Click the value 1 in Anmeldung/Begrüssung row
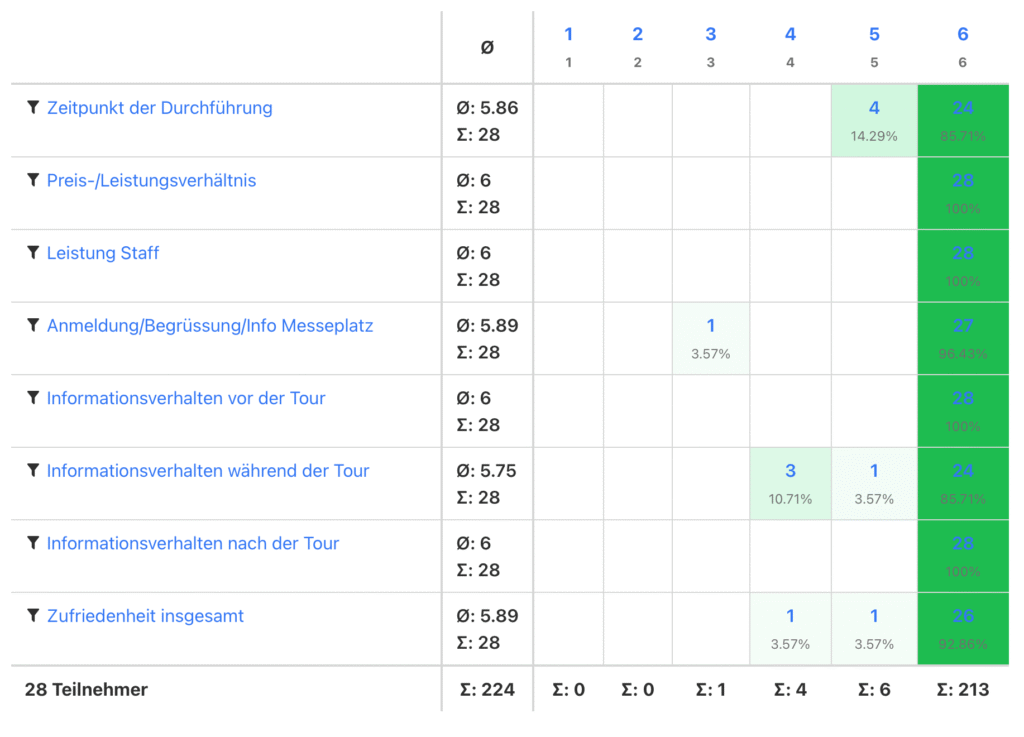This screenshot has width=1024, height=737. [x=711, y=326]
